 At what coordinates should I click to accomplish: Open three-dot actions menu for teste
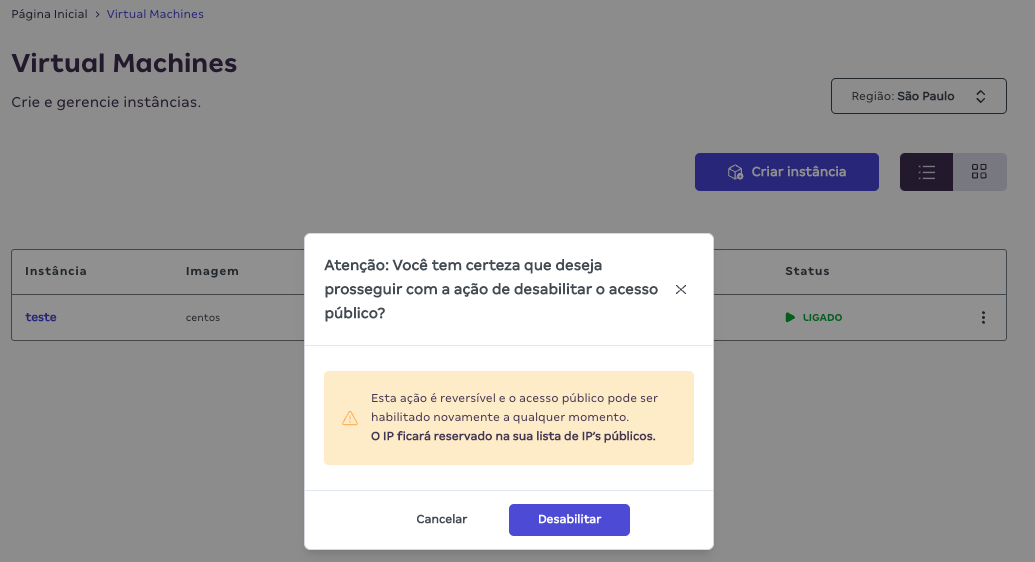click(983, 318)
